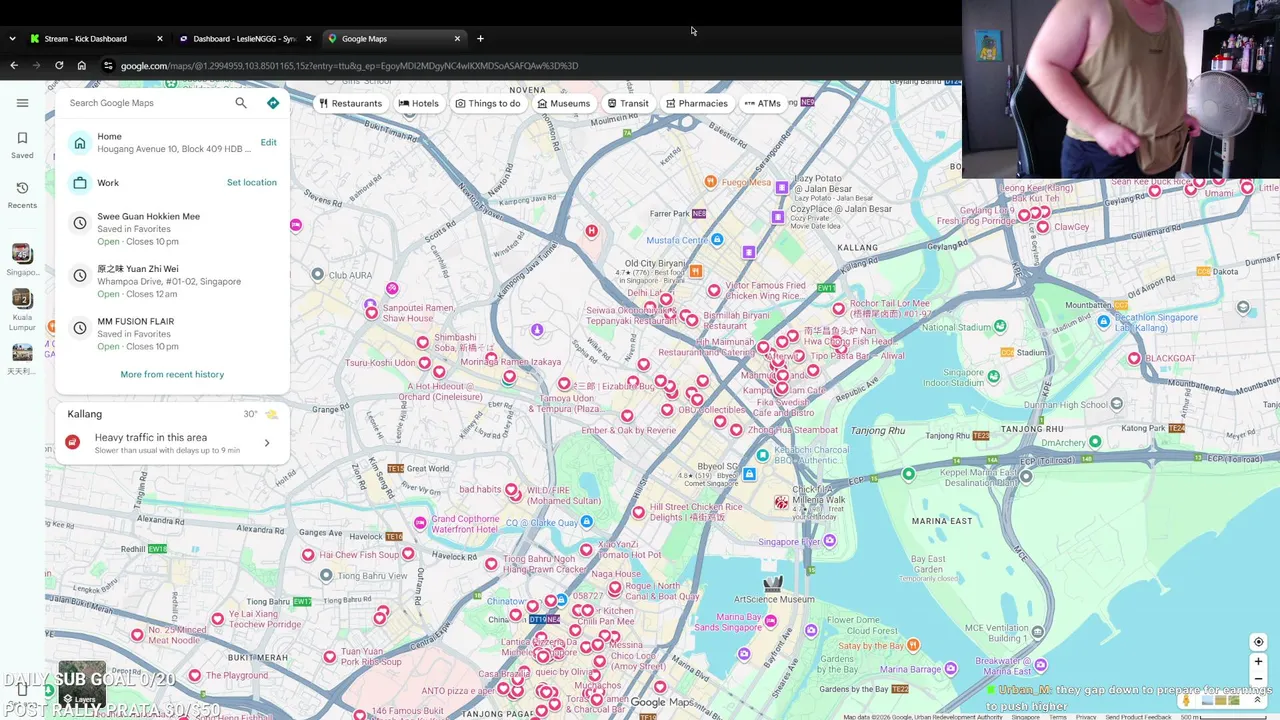Select the ArtScience Museum marker
The width and height of the screenshot is (1280, 720).
(x=772, y=584)
